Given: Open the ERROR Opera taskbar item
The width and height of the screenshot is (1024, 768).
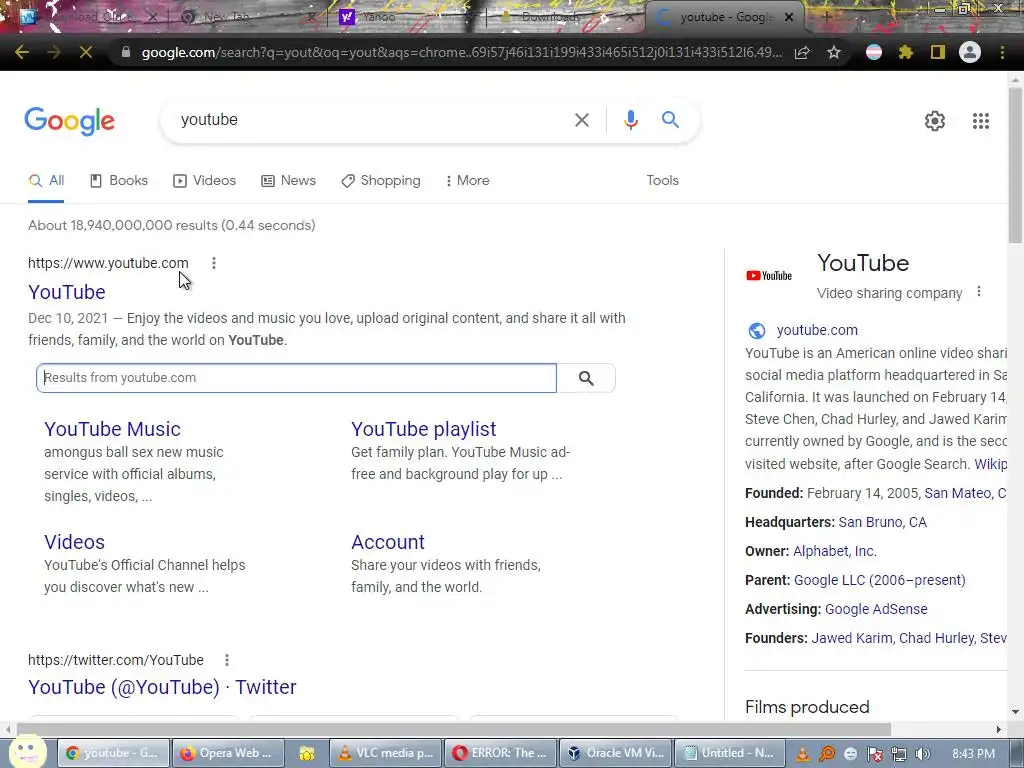Looking at the screenshot, I should pyautogui.click(x=501, y=753).
